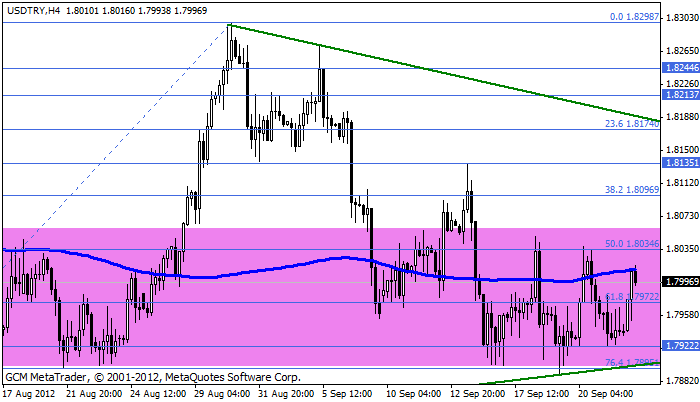Click the 17 Sep 12:00 time axis label
This screenshot has width=700, height=402.
point(542,394)
